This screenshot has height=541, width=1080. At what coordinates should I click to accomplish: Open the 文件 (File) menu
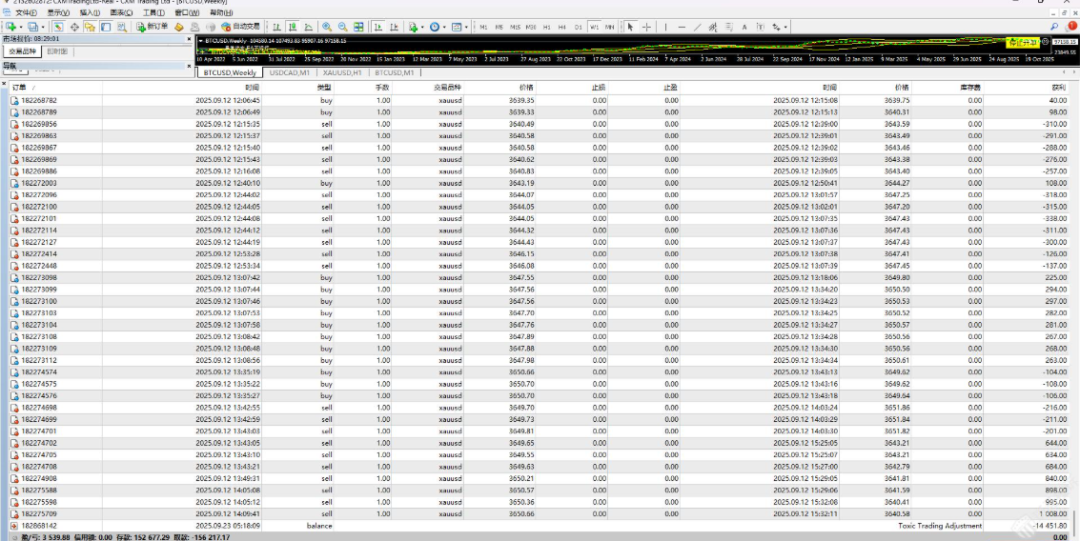coord(24,13)
